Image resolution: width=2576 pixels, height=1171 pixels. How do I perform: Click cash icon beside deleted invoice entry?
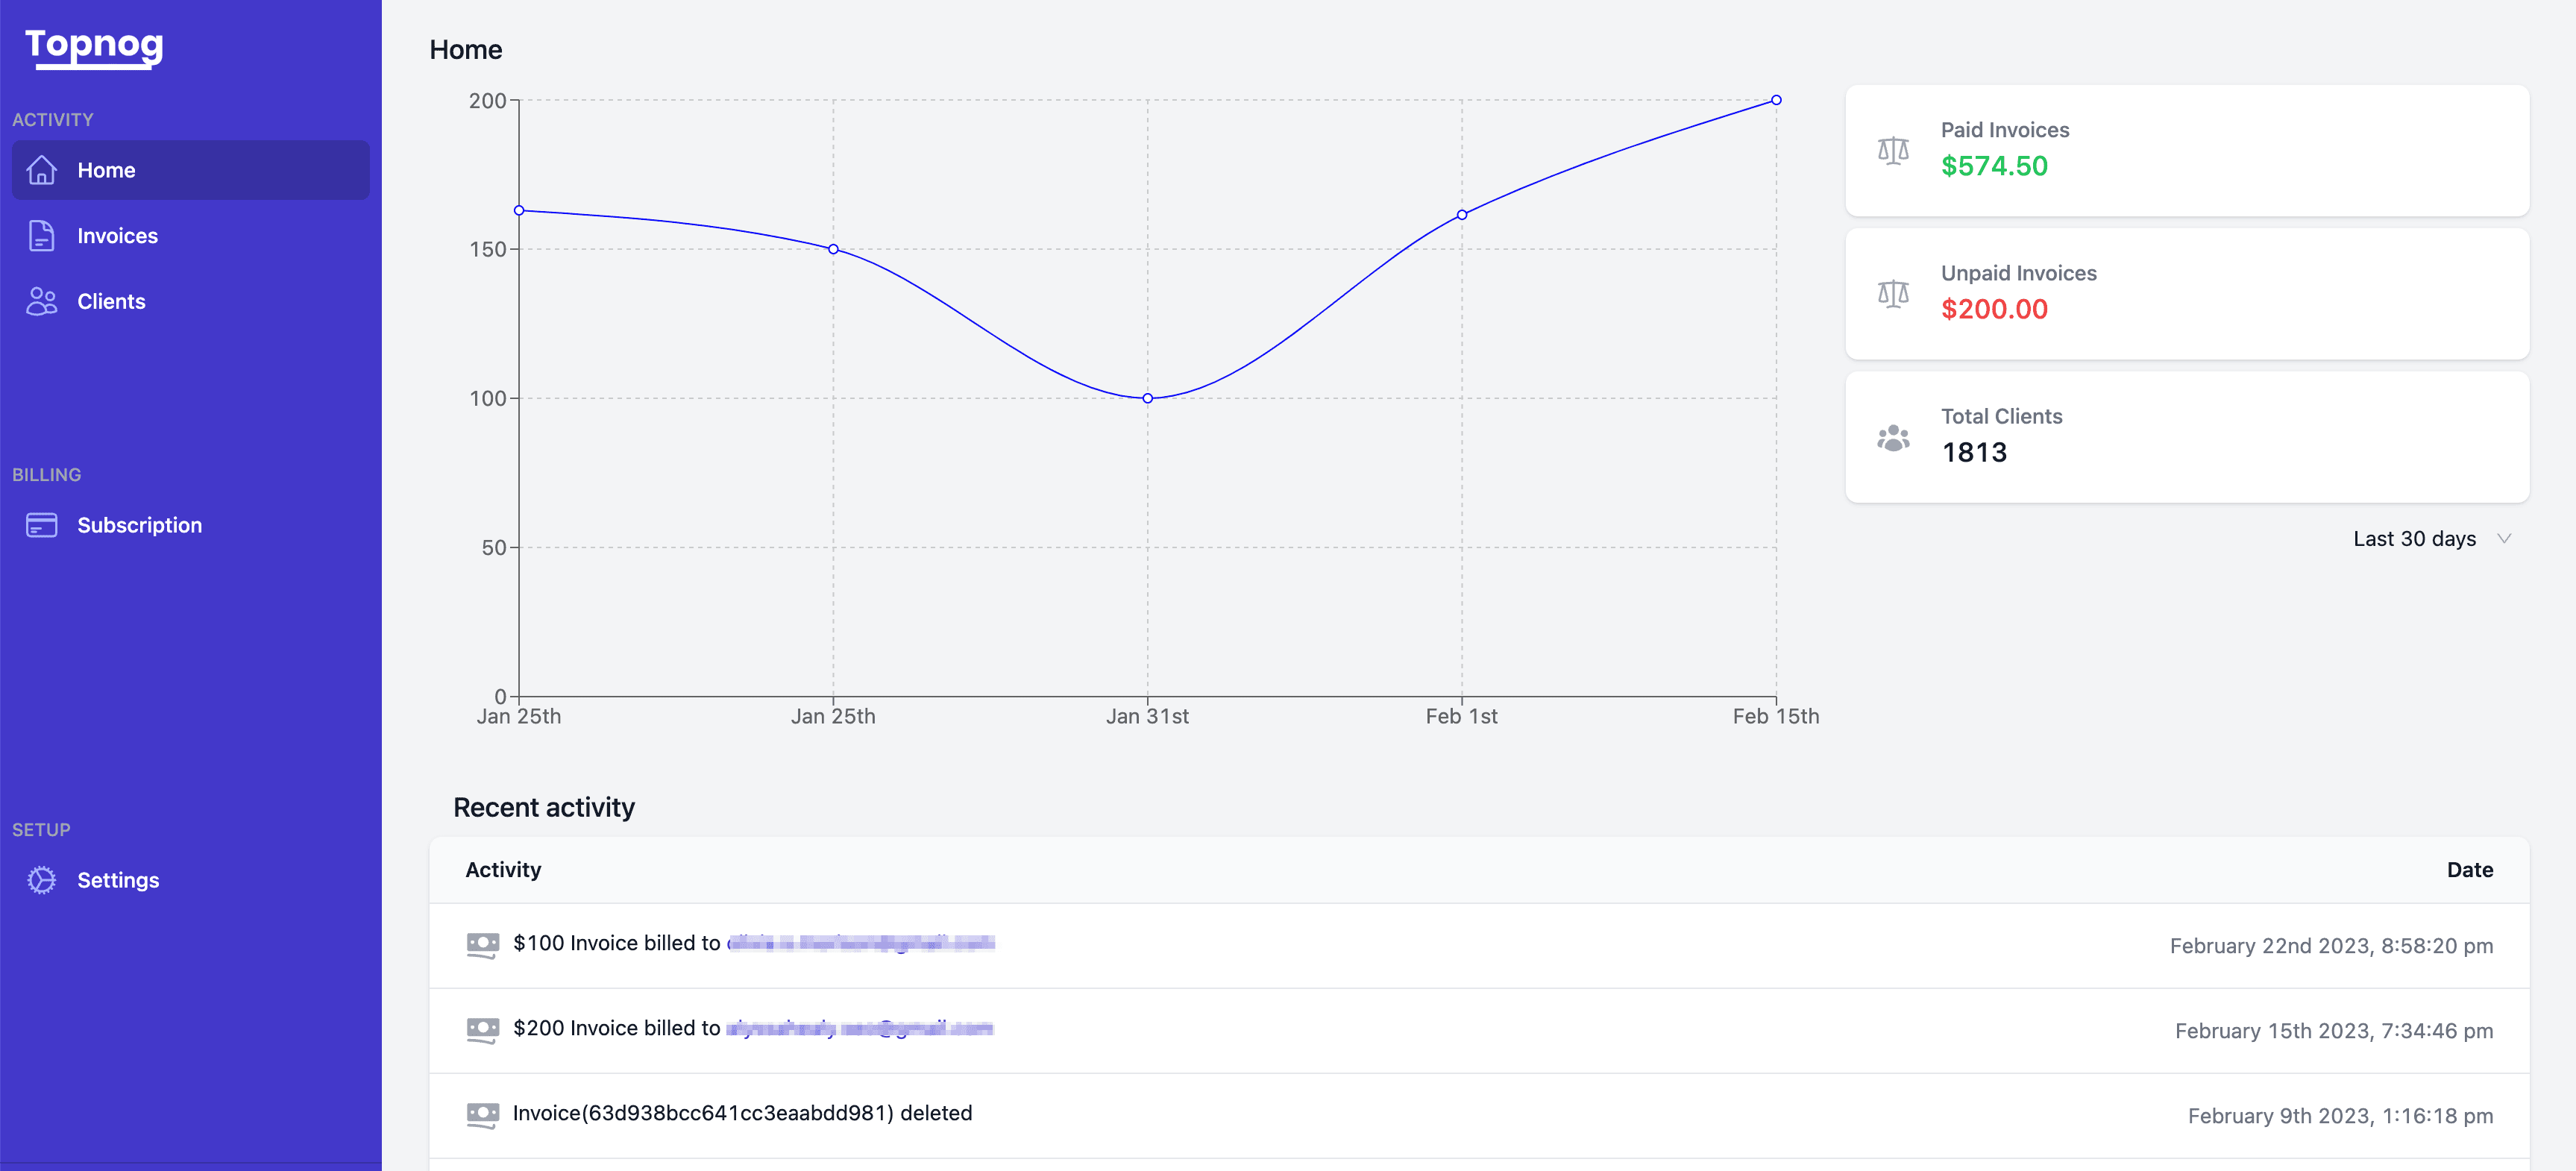[483, 1114]
